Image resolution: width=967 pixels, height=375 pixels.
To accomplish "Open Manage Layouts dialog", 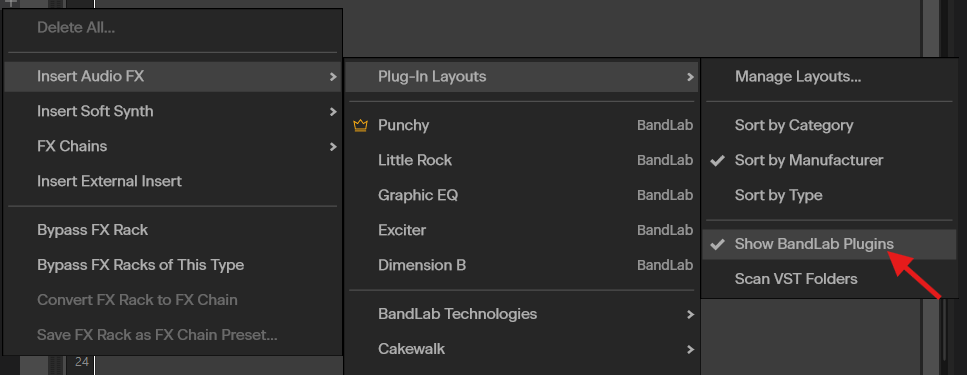I will [x=829, y=77].
